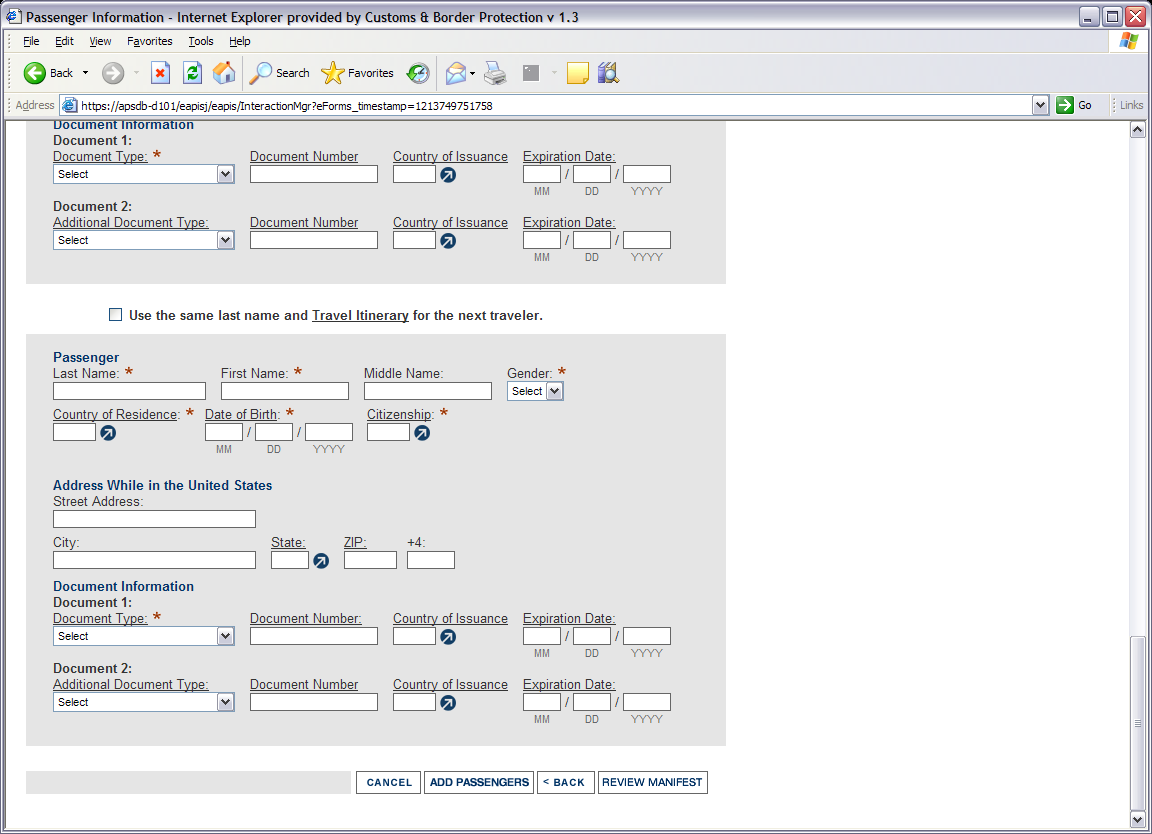
Task: Click the gray Edit toolbar icon
Action: tap(530, 73)
